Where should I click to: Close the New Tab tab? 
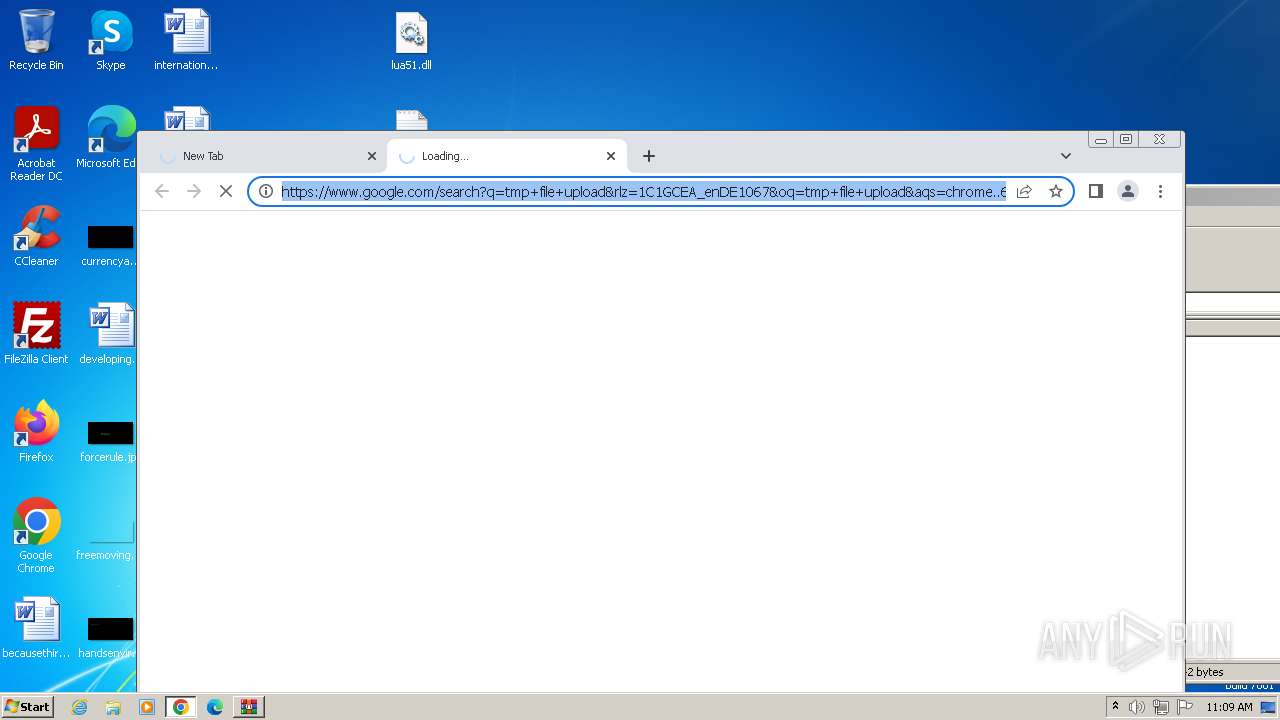coord(372,156)
